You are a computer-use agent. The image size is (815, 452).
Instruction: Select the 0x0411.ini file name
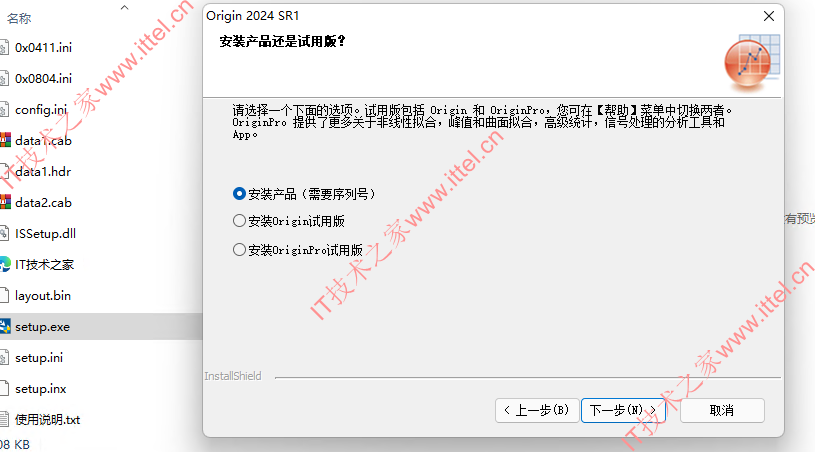[x=44, y=48]
